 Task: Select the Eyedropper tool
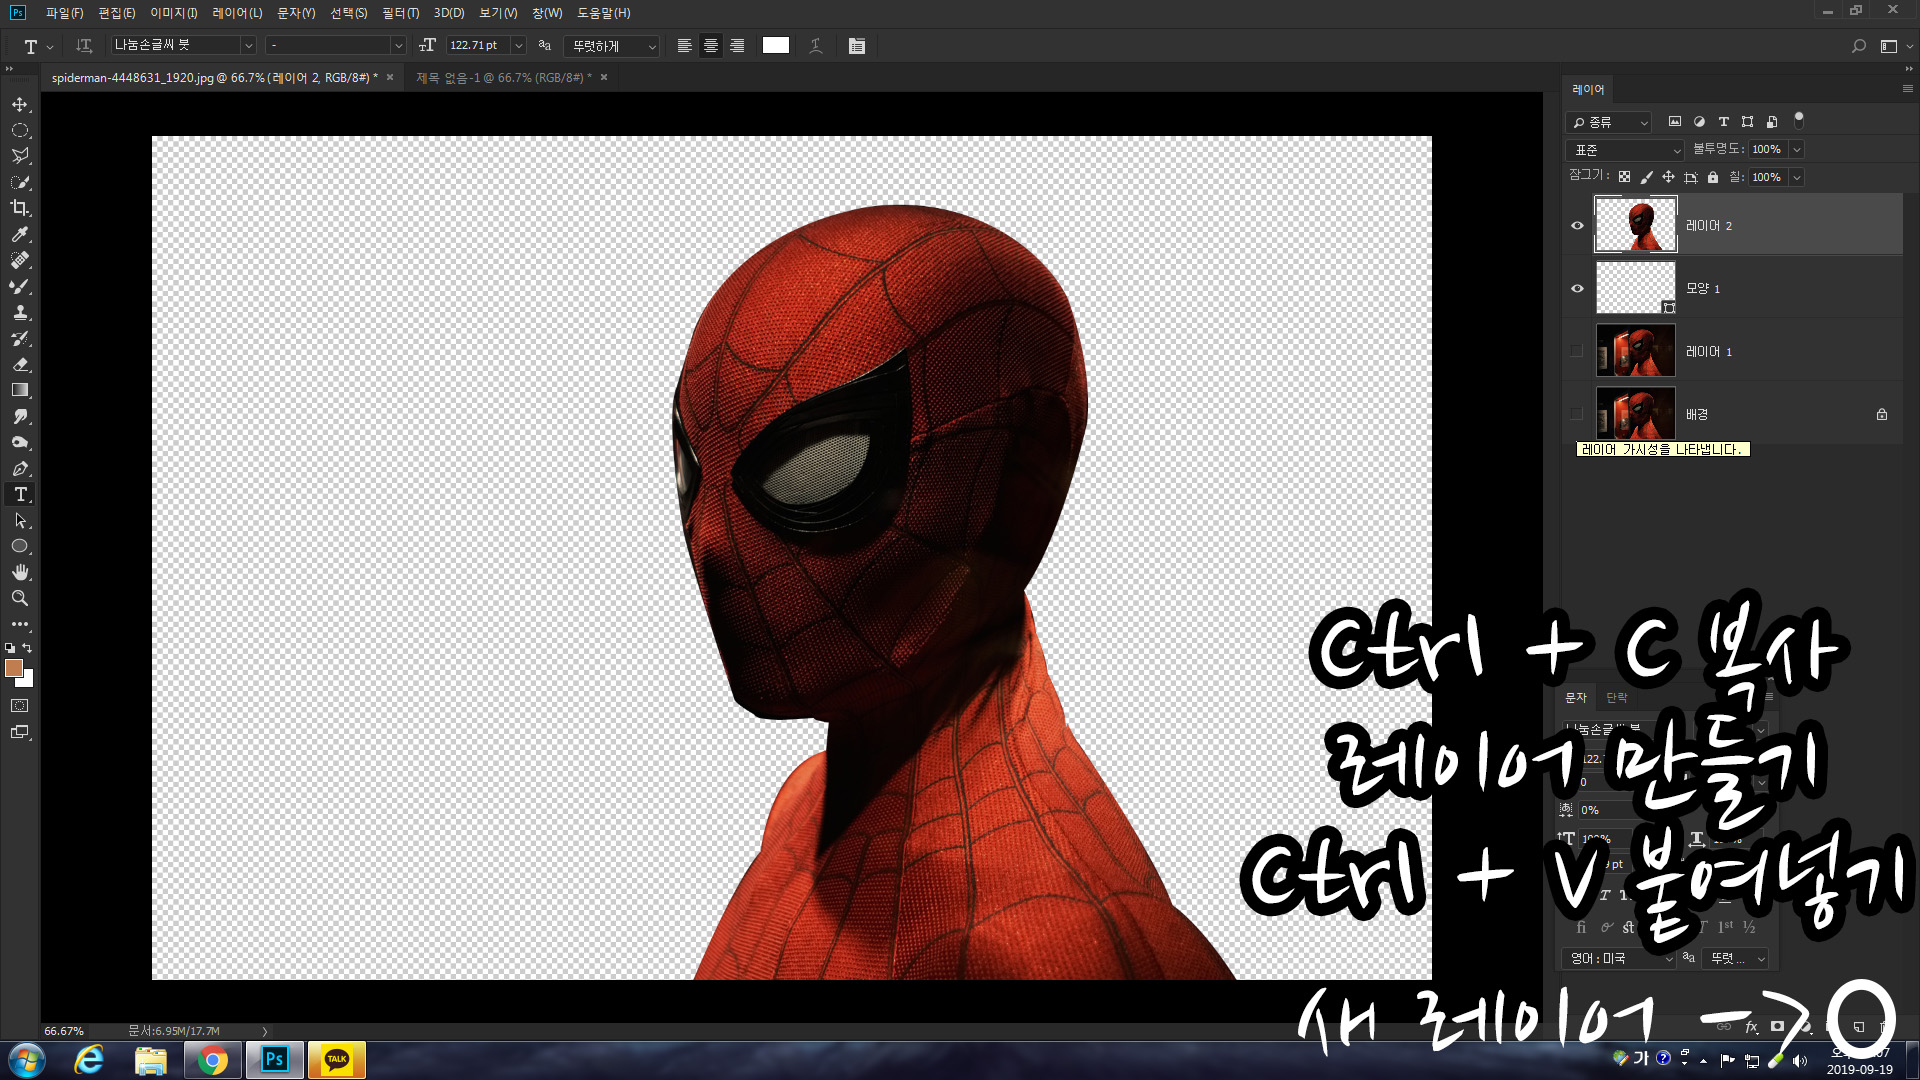tap(20, 234)
